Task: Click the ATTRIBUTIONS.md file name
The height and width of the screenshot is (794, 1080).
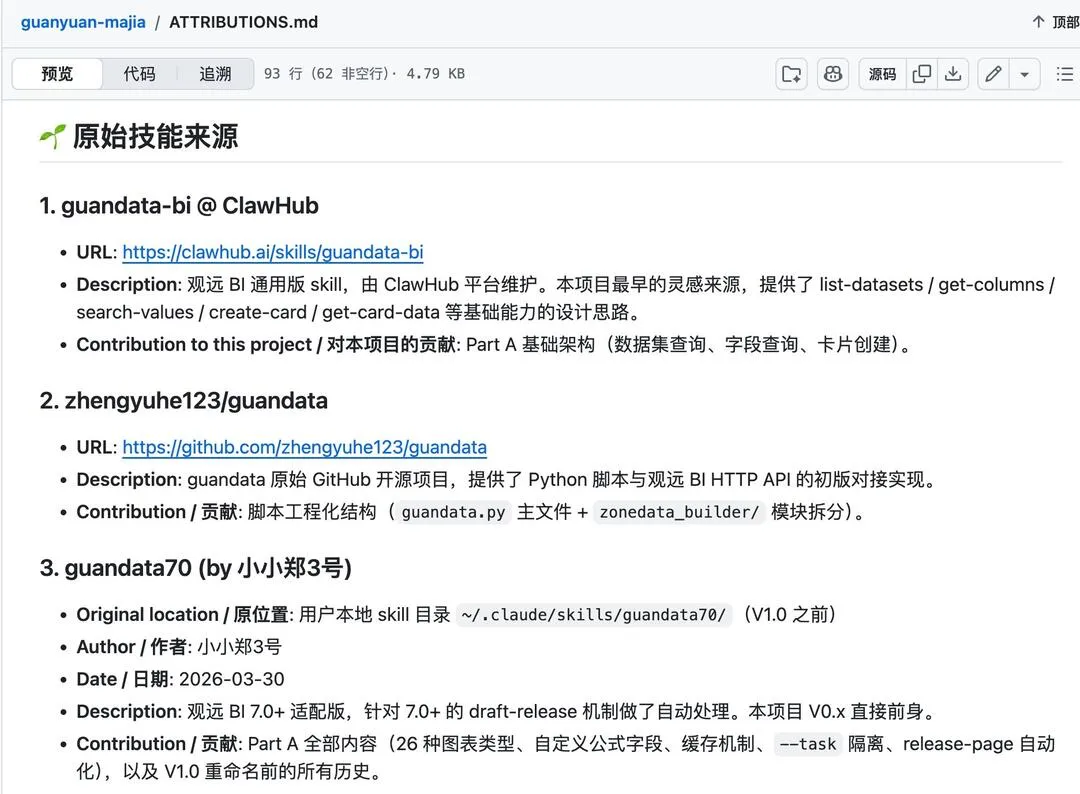Action: pyautogui.click(x=244, y=22)
